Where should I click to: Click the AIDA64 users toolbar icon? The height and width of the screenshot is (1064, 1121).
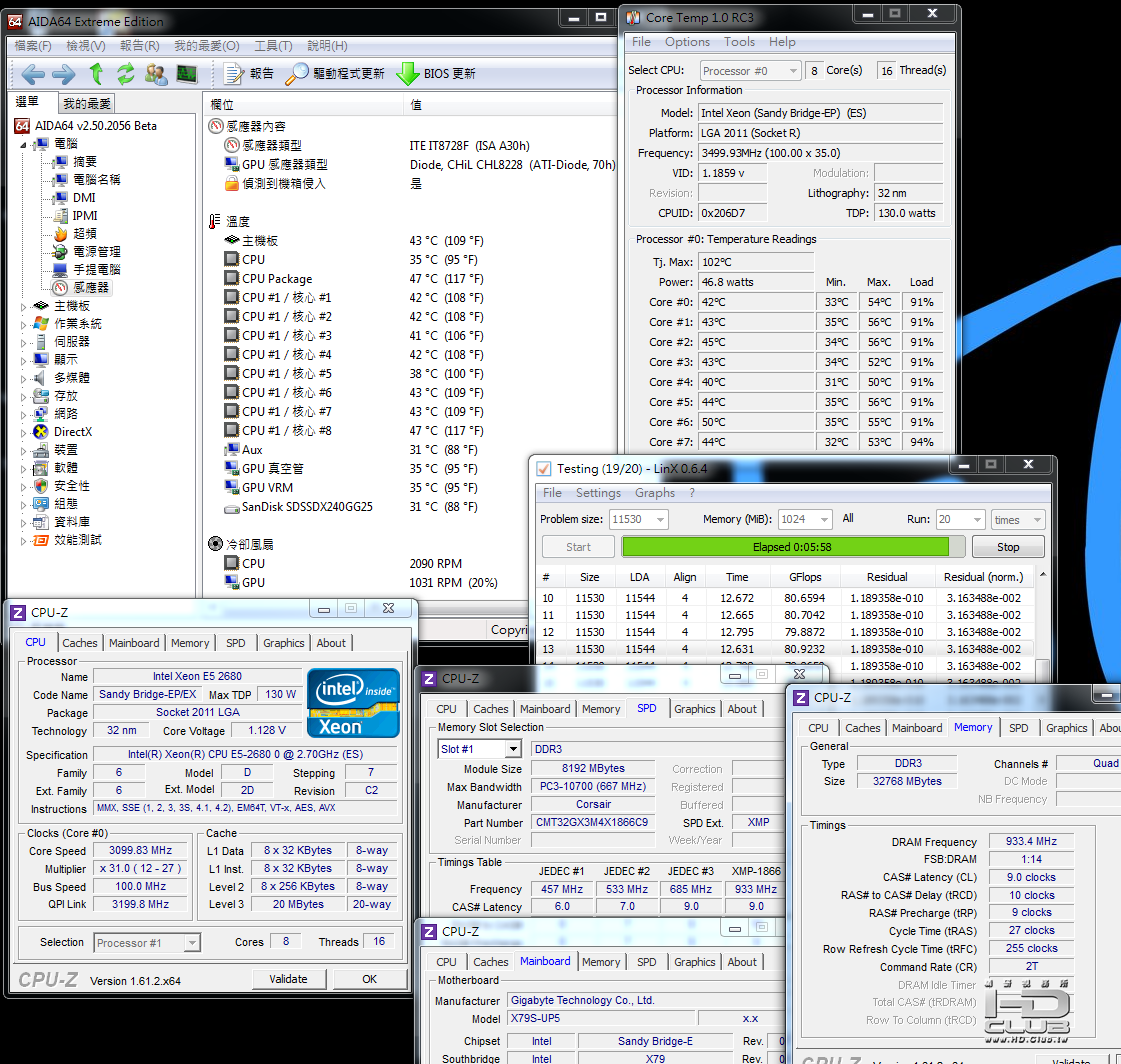(x=156, y=74)
